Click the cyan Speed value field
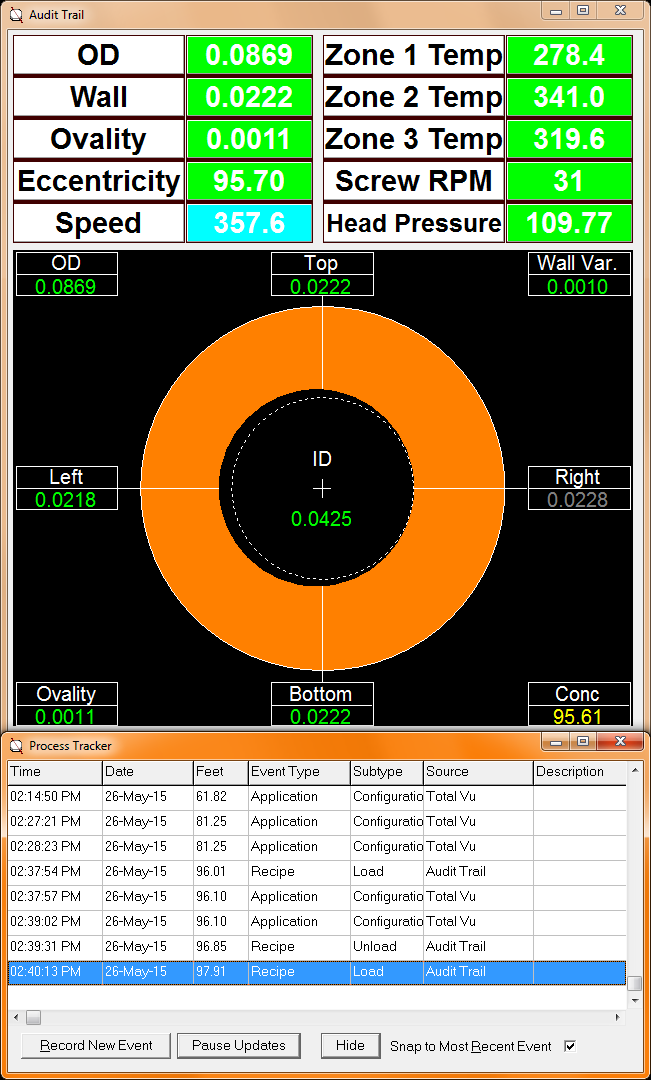Viewport: 651px width, 1080px height. [x=249, y=223]
